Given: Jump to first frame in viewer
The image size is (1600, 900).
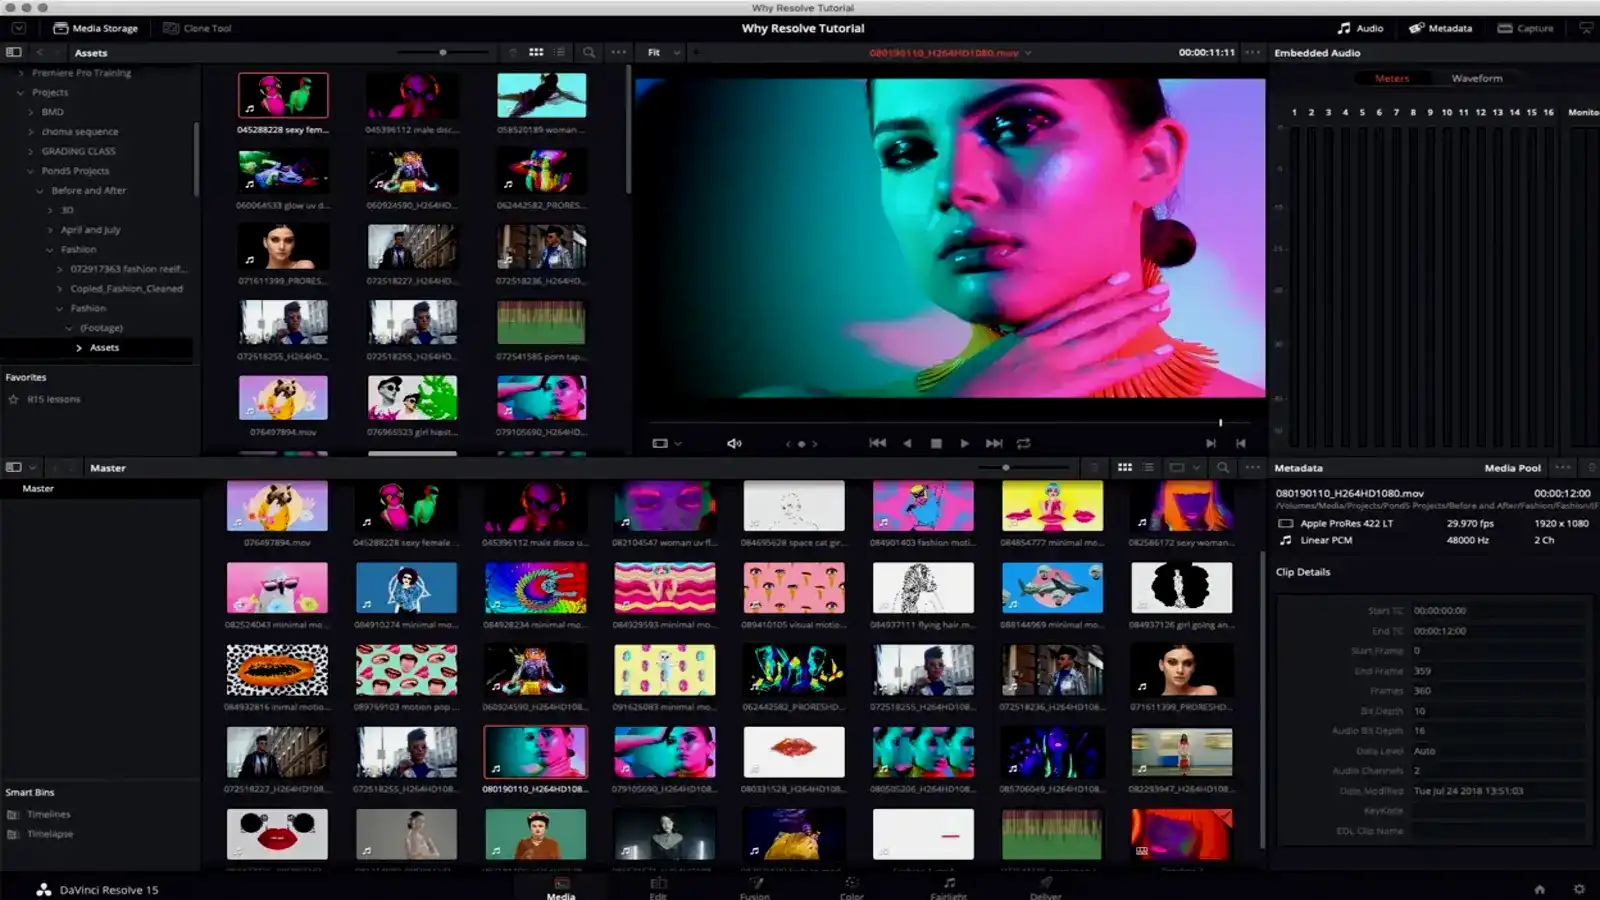Looking at the screenshot, I should [x=877, y=443].
